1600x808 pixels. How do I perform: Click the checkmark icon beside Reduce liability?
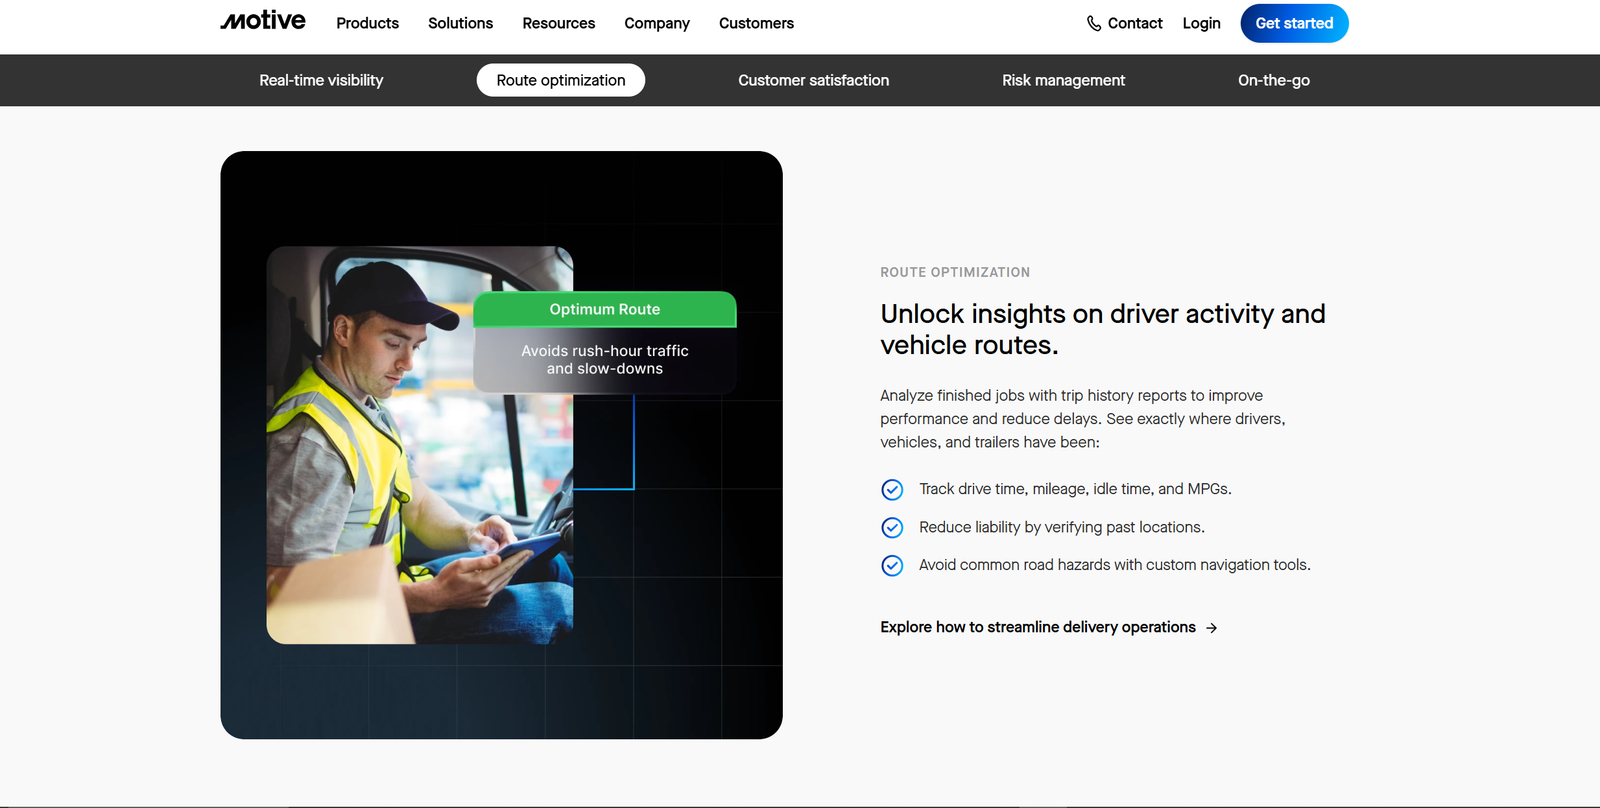[x=892, y=527]
